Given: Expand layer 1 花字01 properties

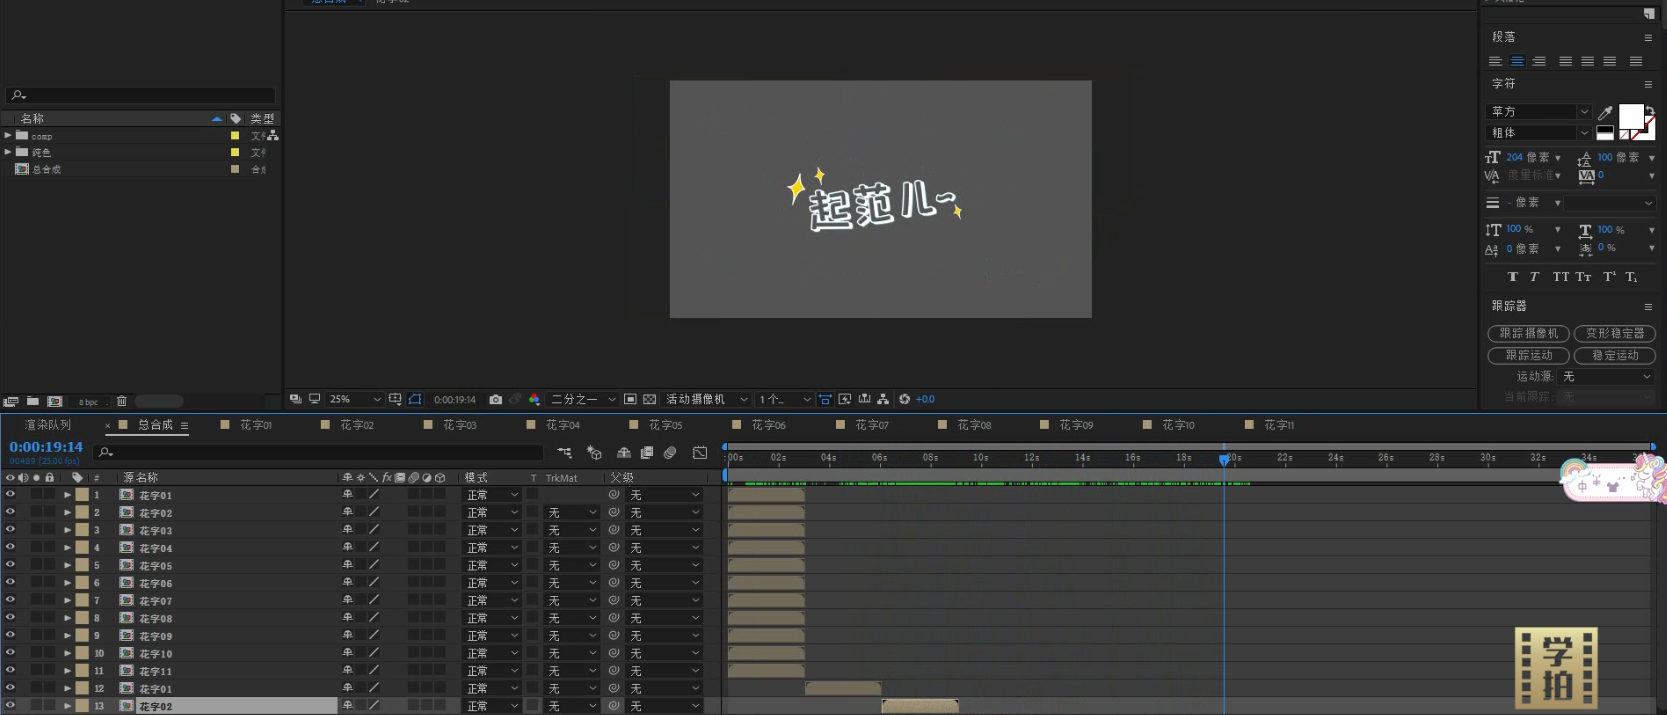Looking at the screenshot, I should [x=67, y=495].
